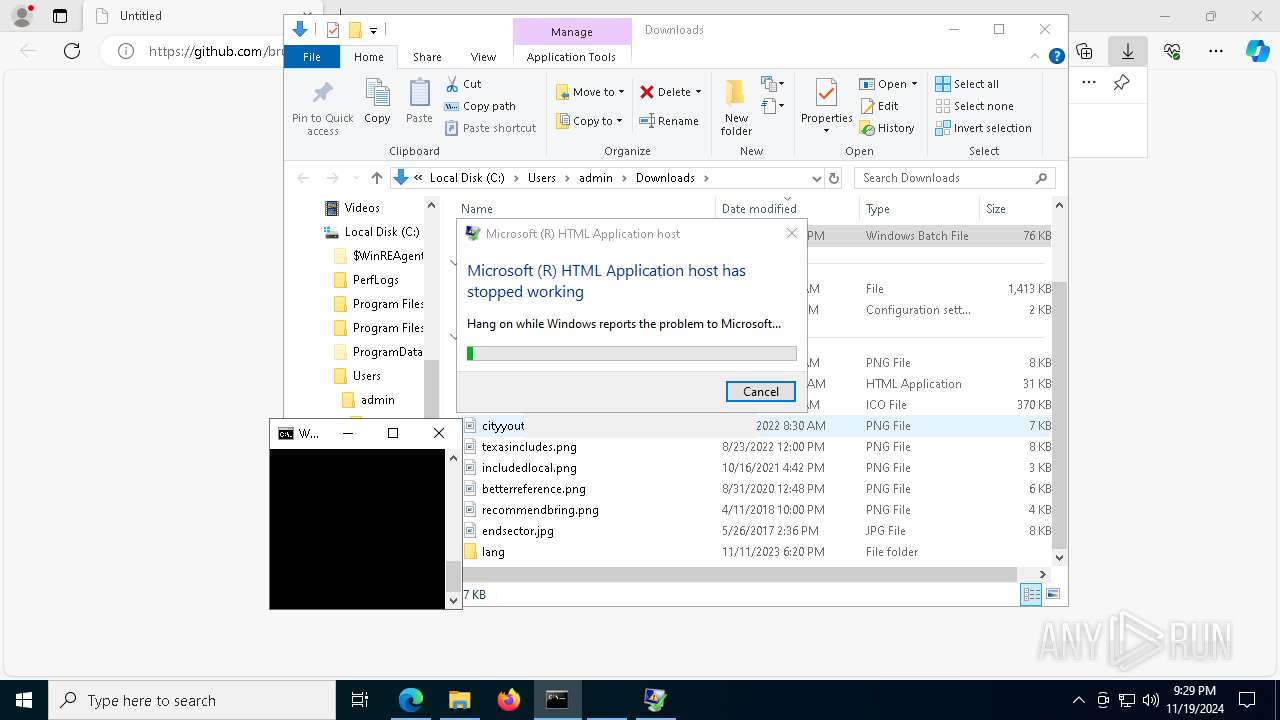Click the error report progress bar
This screenshot has width=1280, height=720.
632,353
